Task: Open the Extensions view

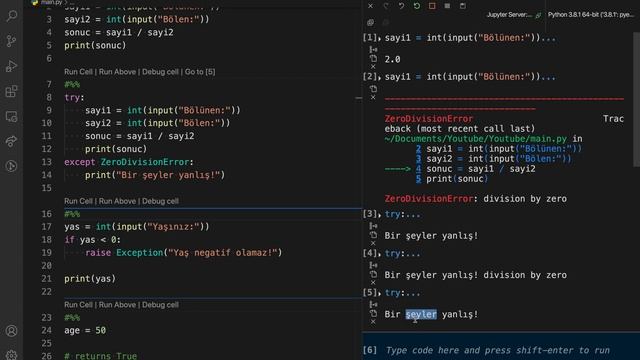Action: click(11, 91)
